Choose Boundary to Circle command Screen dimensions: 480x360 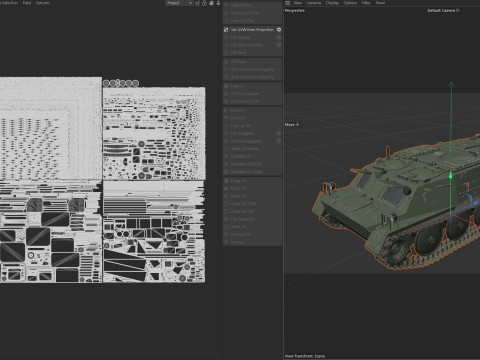(252, 164)
